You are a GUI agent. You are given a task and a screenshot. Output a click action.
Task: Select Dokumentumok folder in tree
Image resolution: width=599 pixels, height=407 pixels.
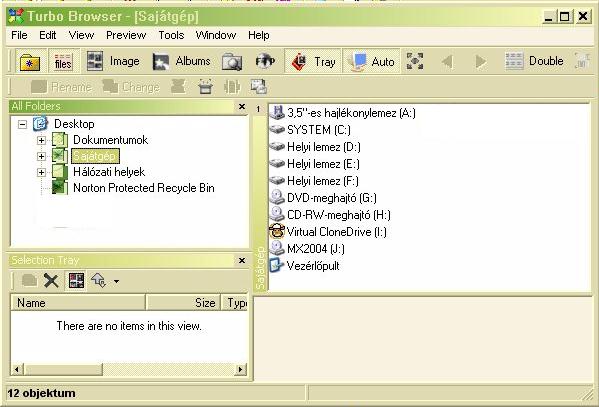point(110,140)
